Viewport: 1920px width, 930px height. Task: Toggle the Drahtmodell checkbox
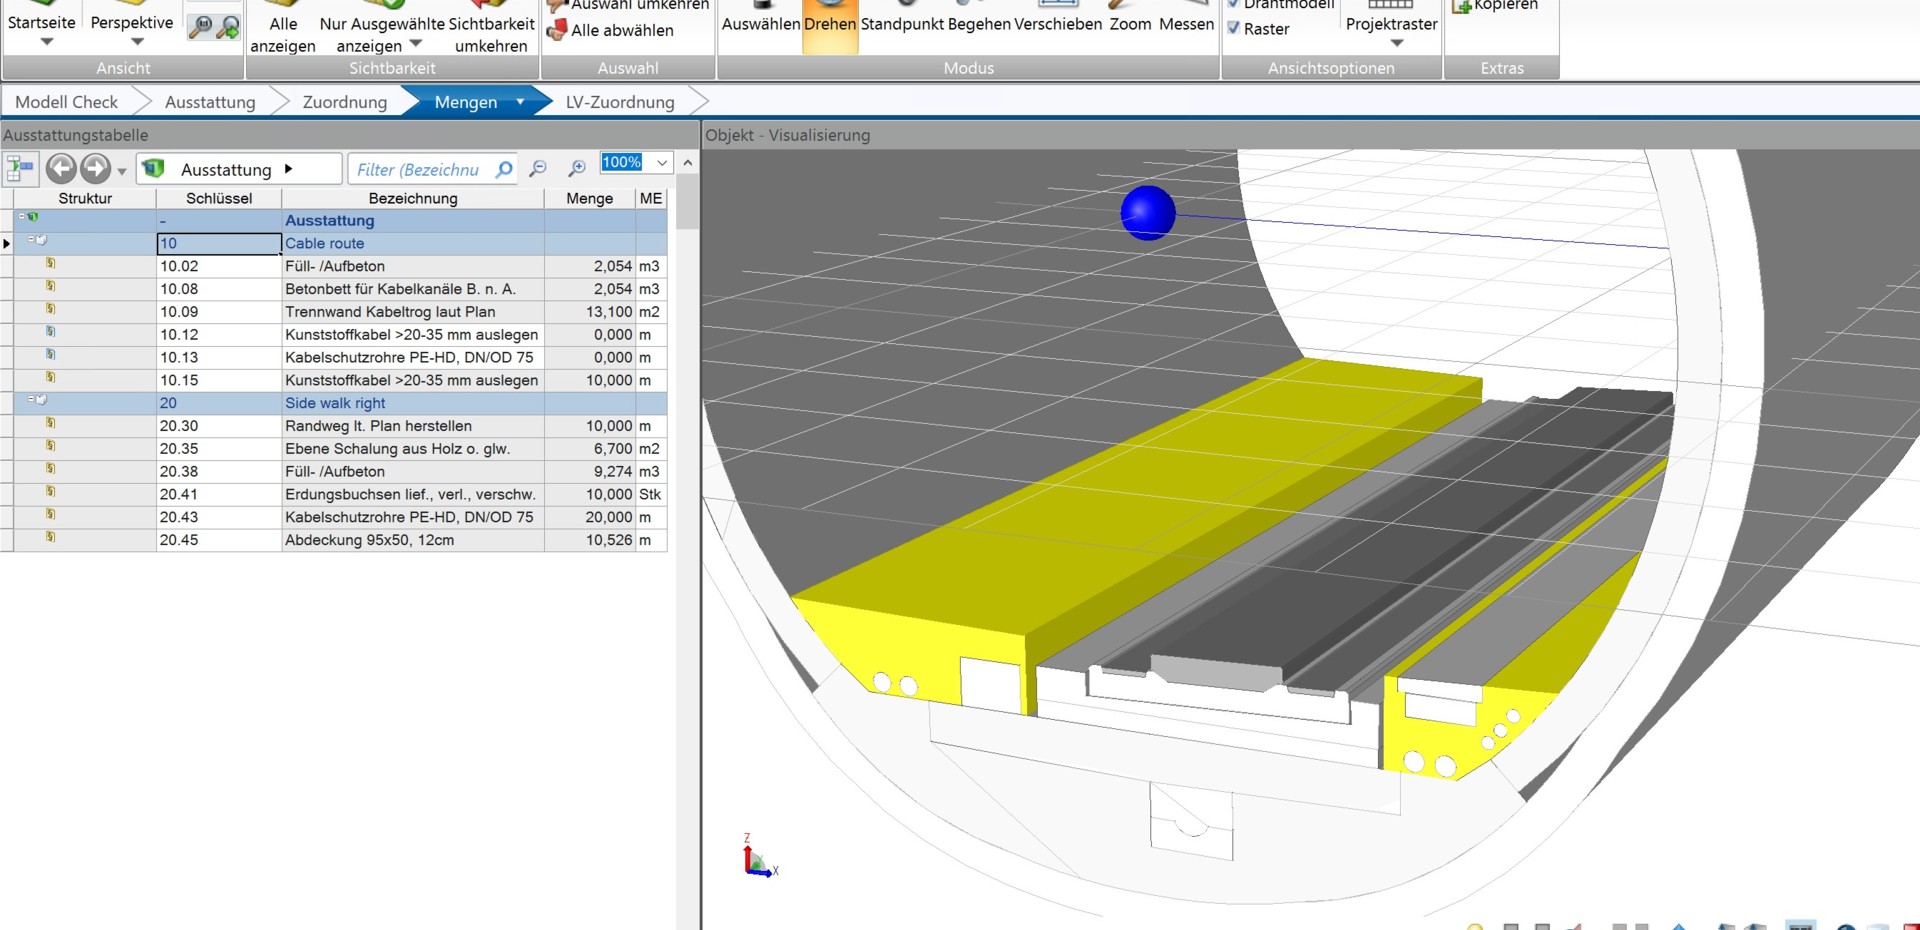pyautogui.click(x=1234, y=4)
